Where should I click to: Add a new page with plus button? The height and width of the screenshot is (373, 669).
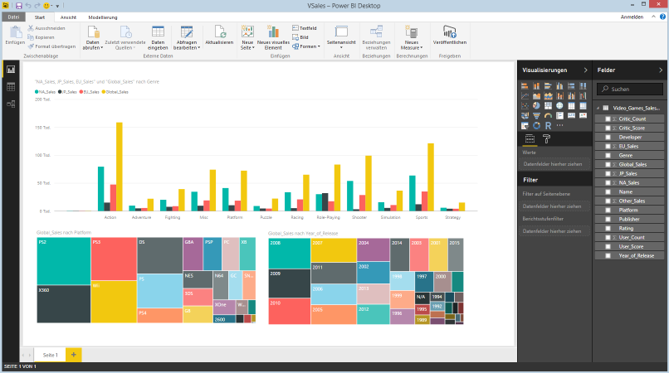click(73, 355)
